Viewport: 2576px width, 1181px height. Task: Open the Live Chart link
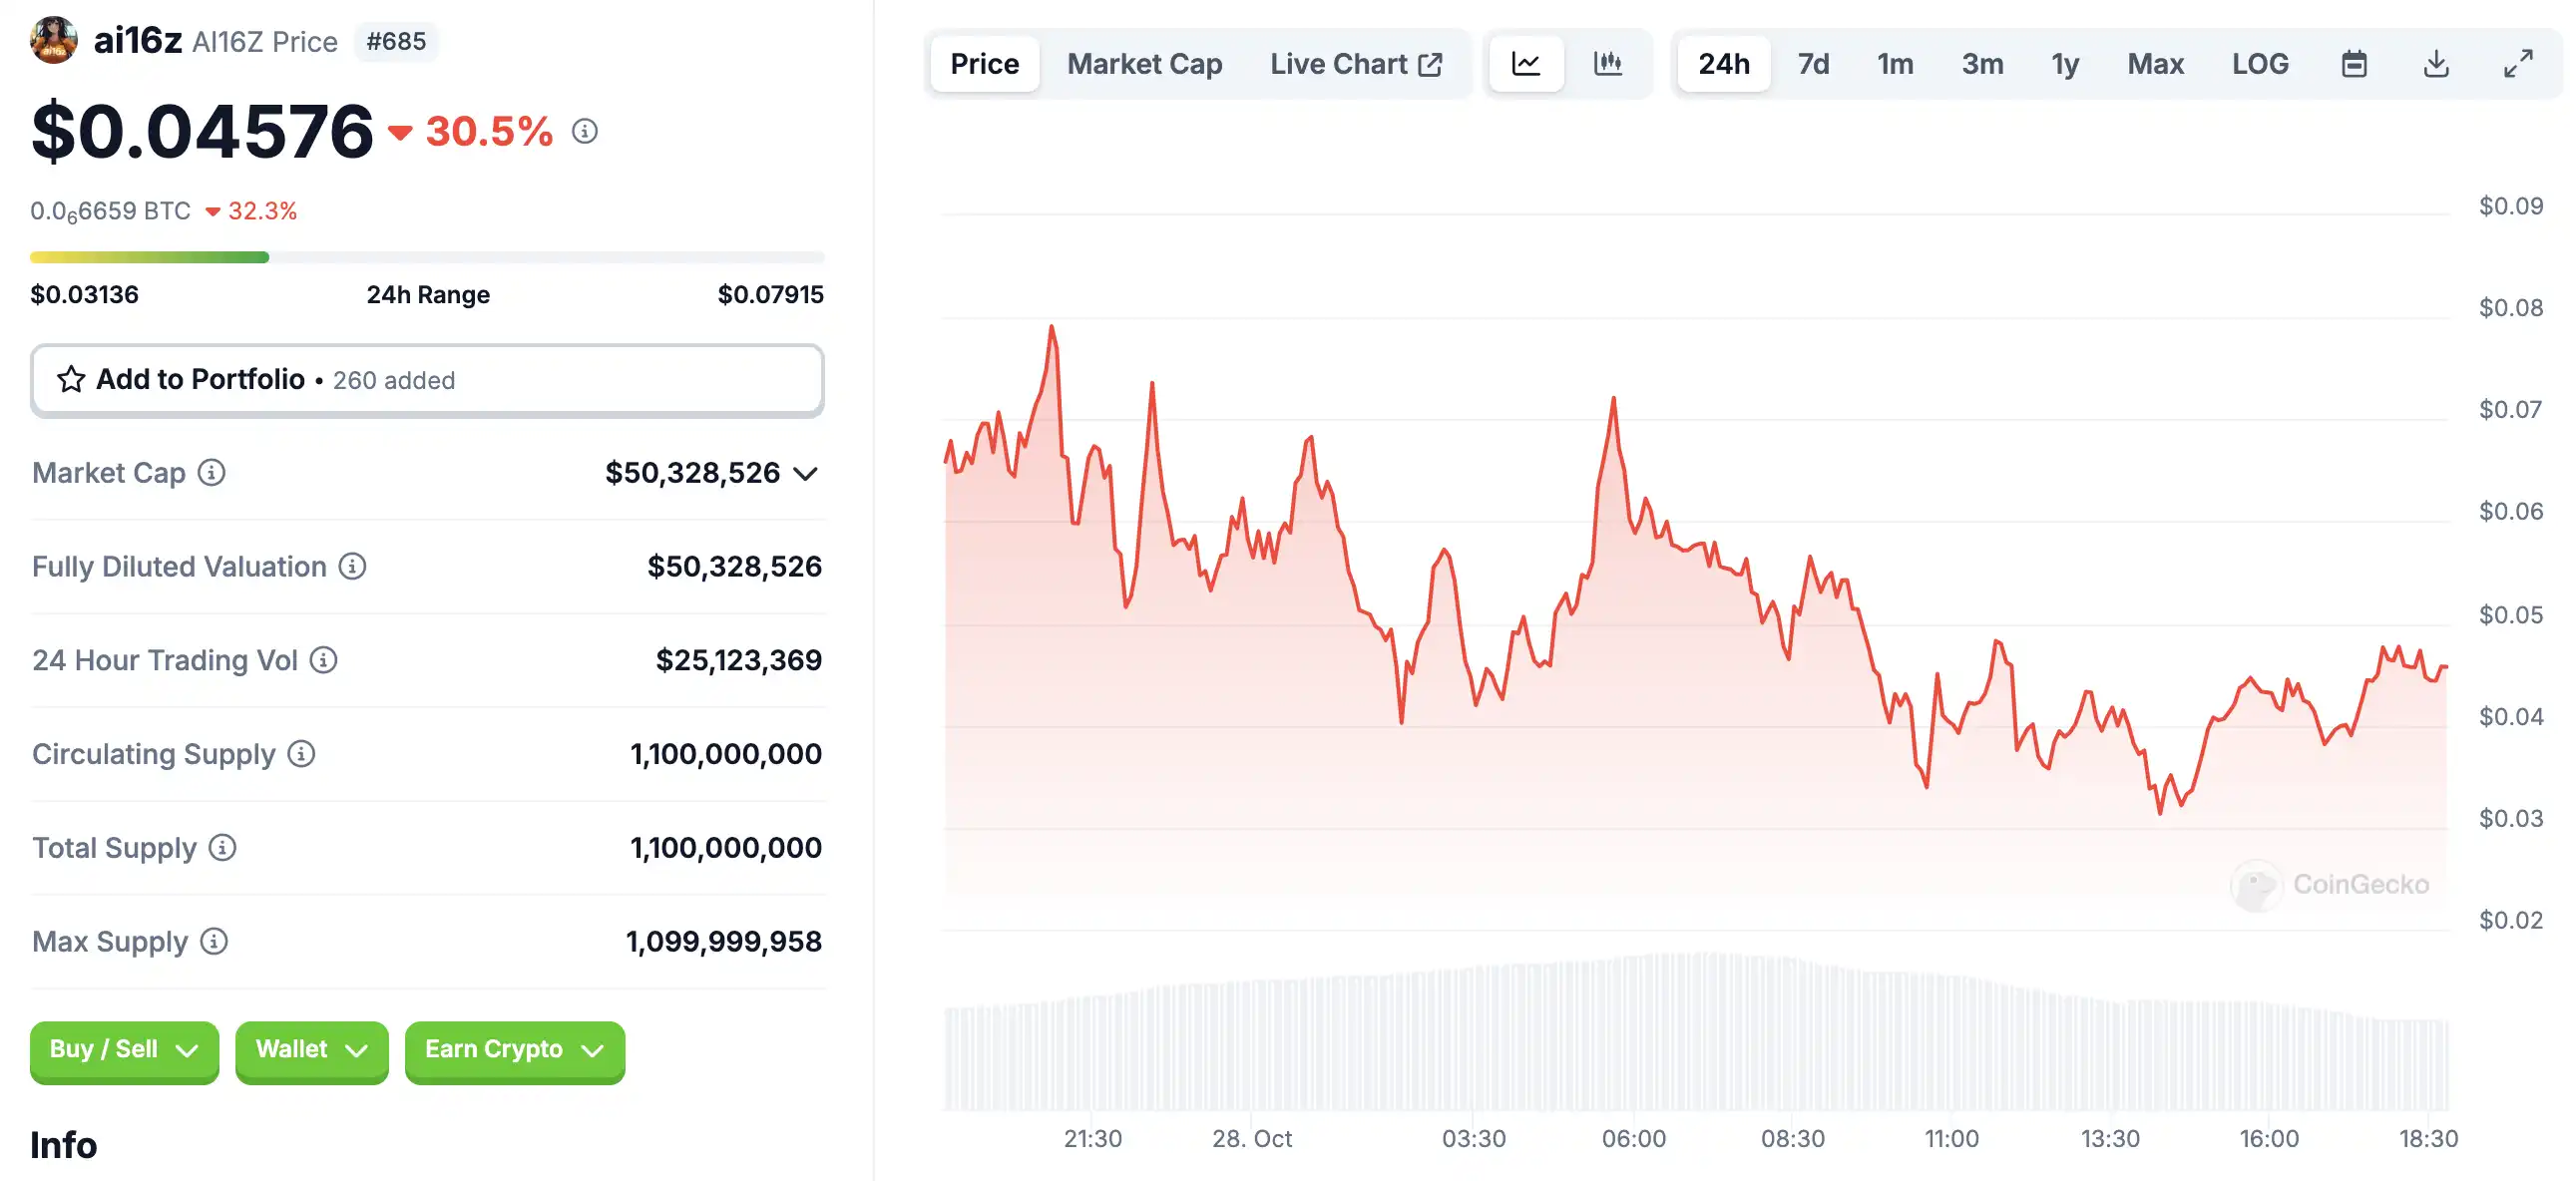pyautogui.click(x=1355, y=64)
